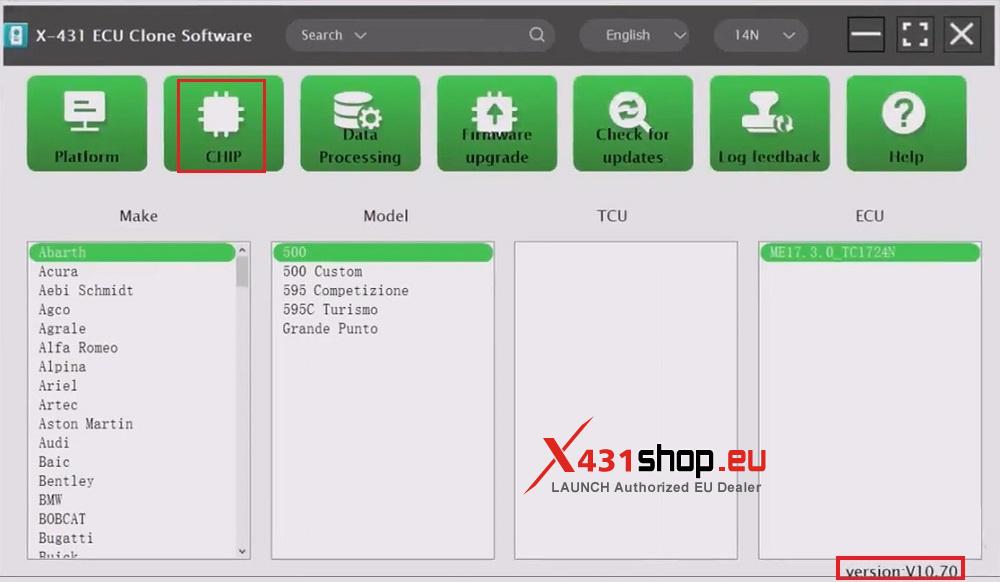The width and height of the screenshot is (1000, 582).
Task: Click the Make list scrollbar thumb
Action: [242, 273]
